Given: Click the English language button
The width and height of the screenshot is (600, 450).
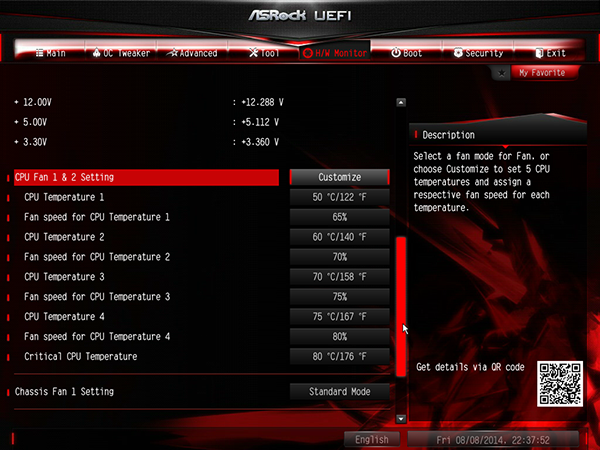Looking at the screenshot, I should 372,440.
